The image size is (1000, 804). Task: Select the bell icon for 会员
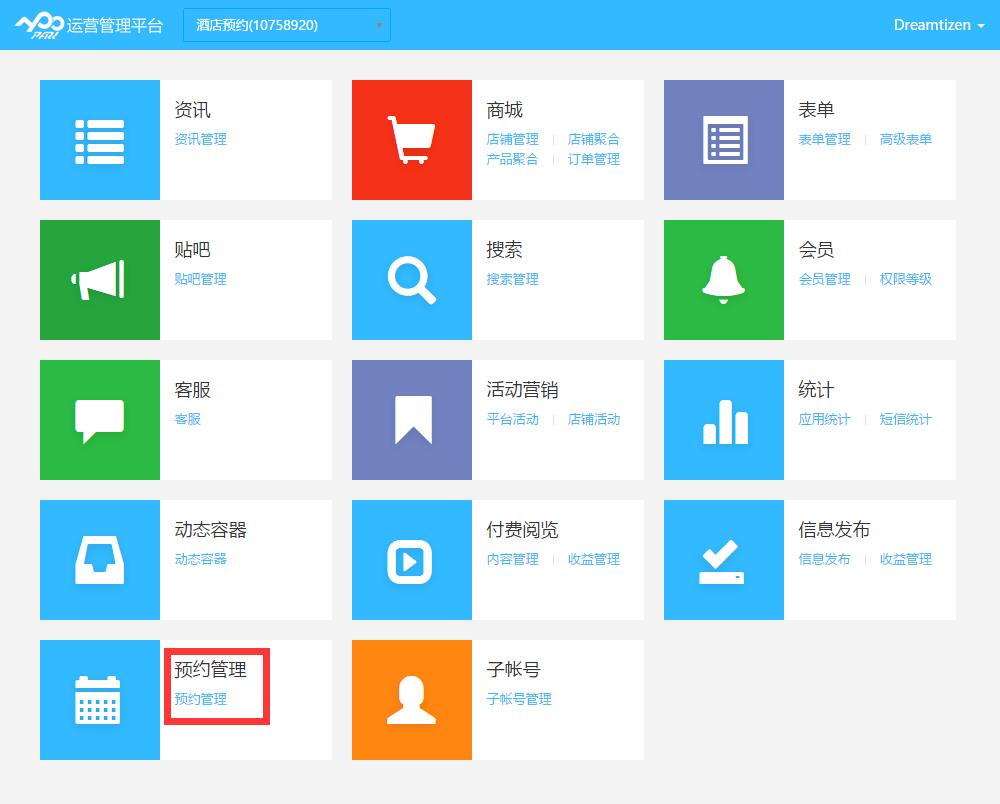tap(723, 280)
